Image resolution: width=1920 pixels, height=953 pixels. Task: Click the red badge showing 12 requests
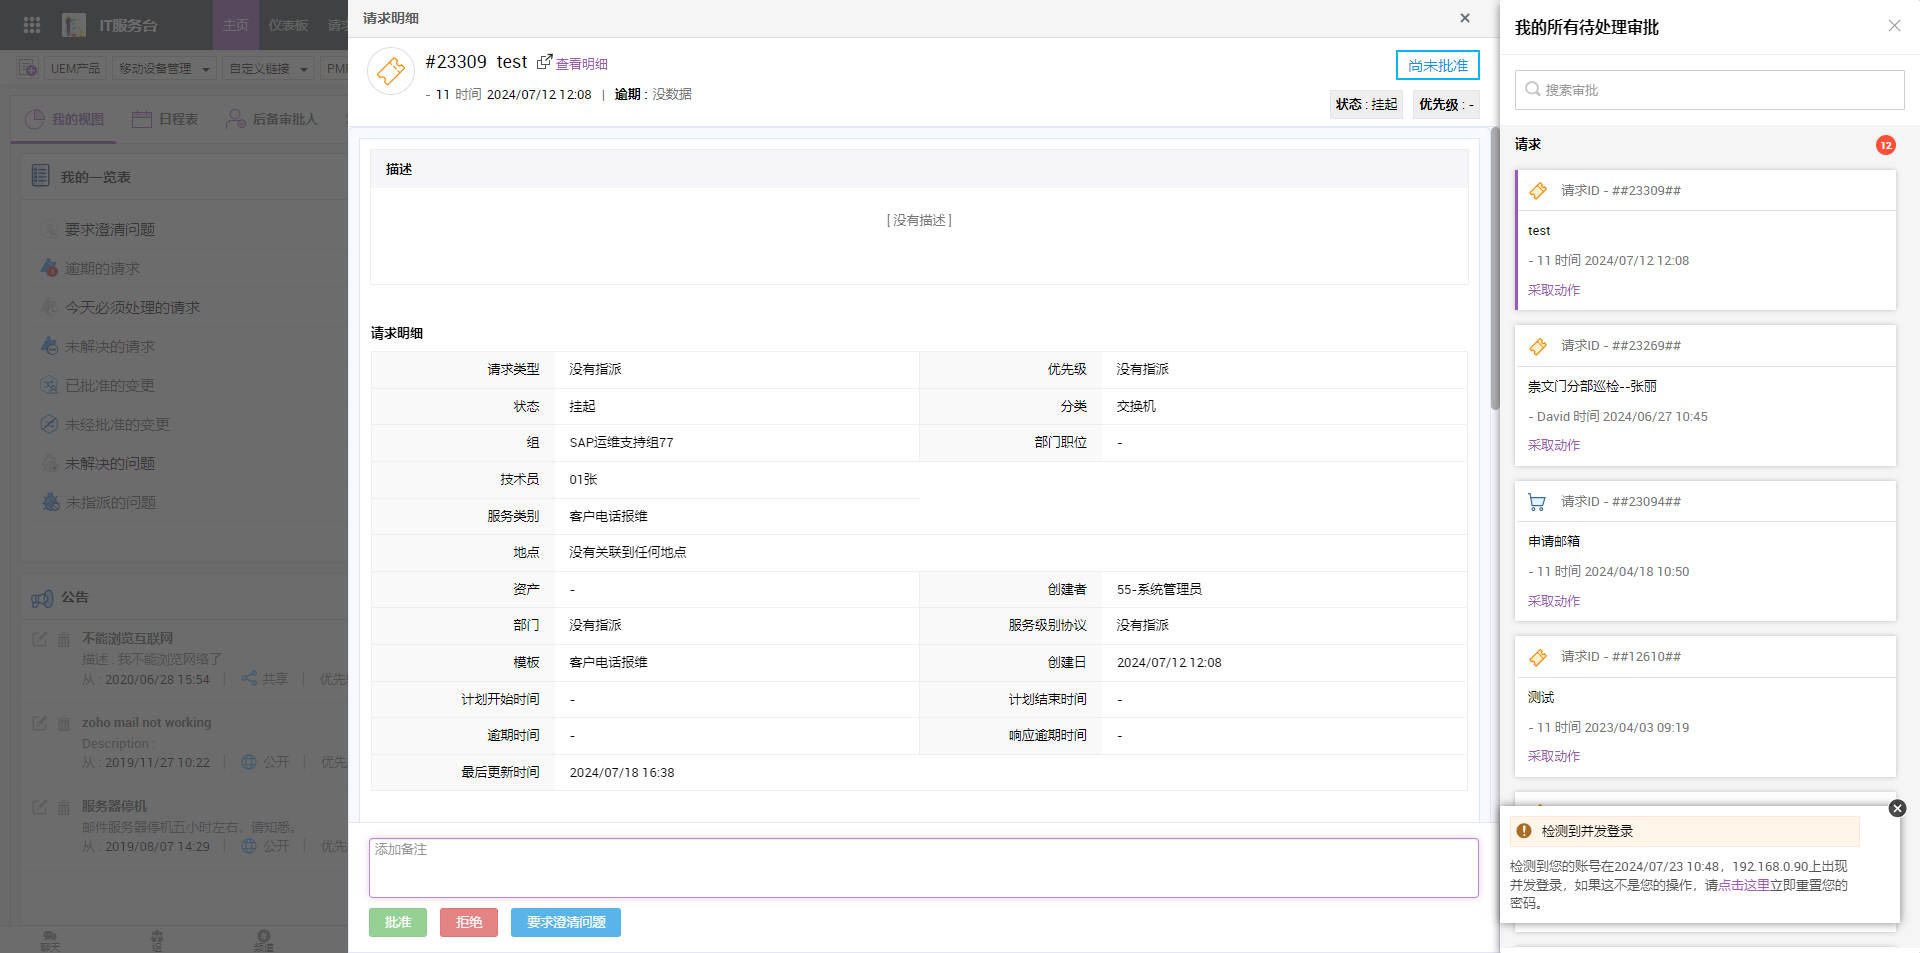click(1885, 145)
